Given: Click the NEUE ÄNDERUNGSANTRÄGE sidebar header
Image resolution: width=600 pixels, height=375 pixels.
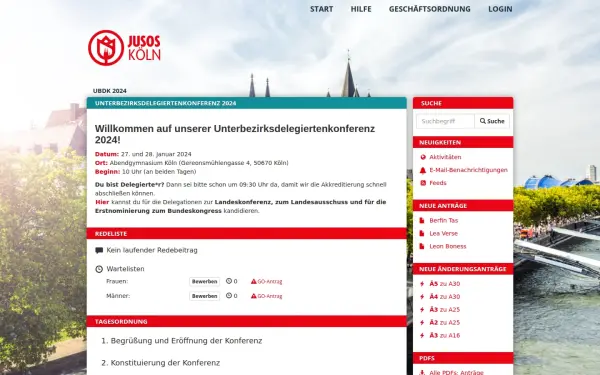Looking at the screenshot, I should [x=463, y=269].
